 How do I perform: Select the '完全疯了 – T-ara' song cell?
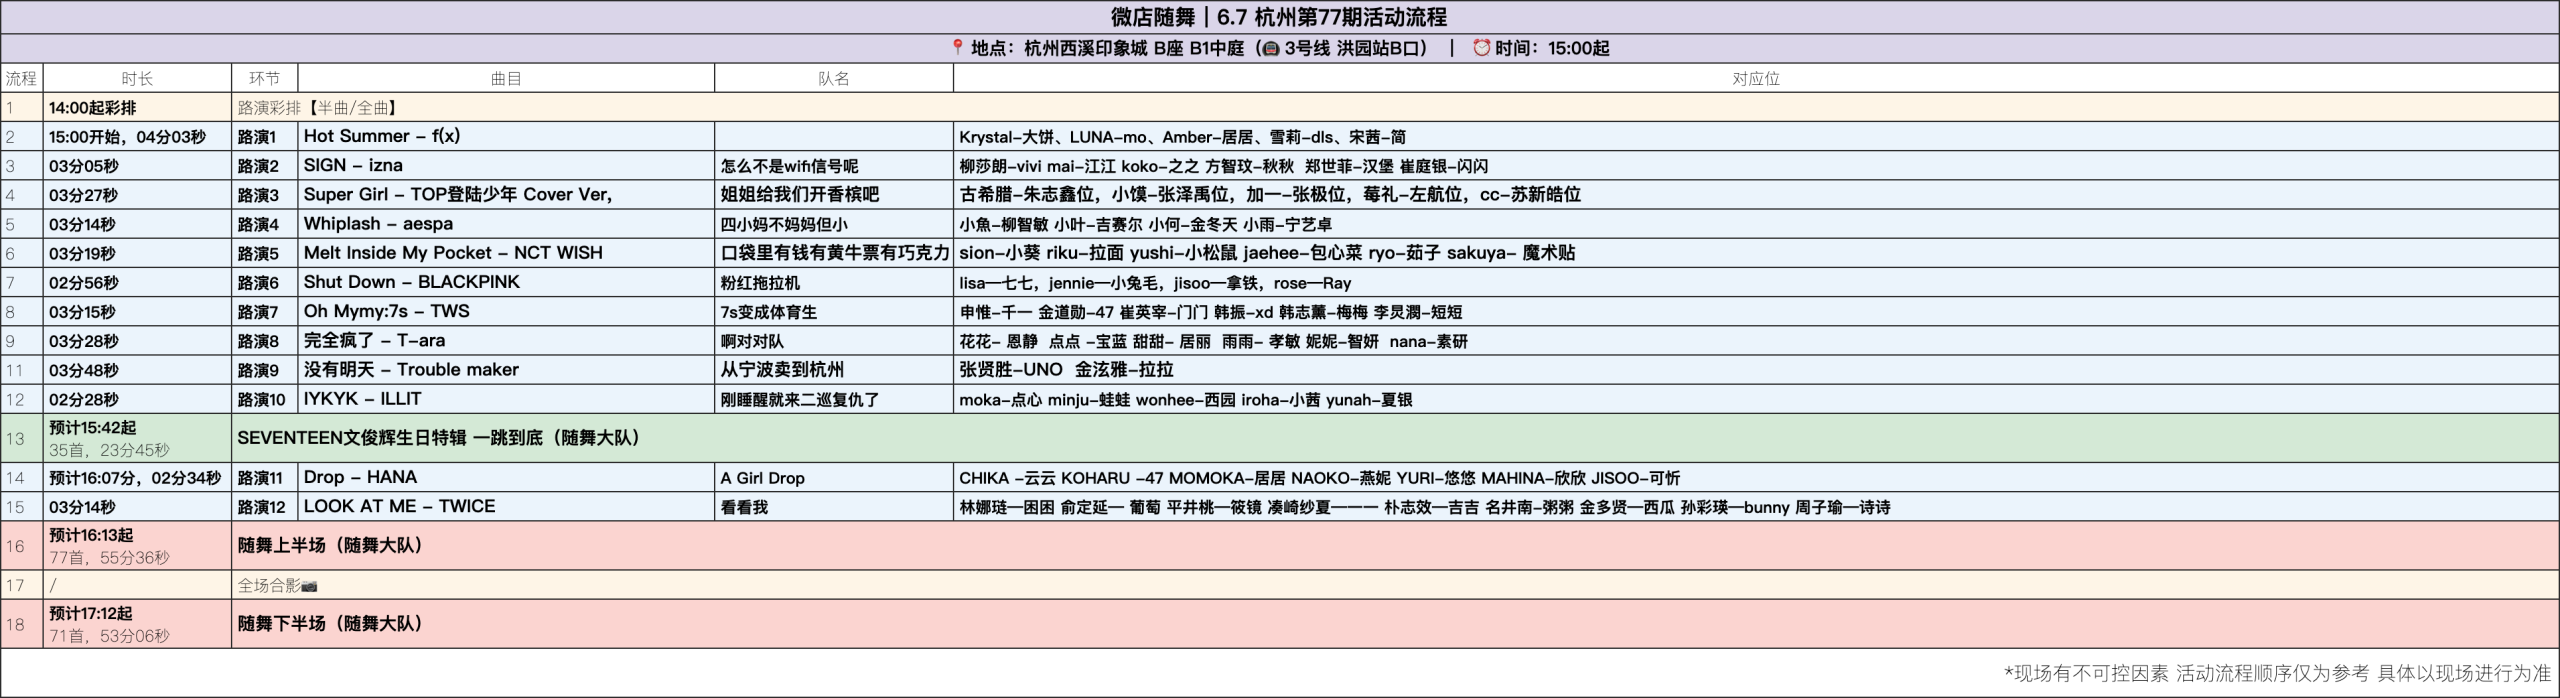(506, 340)
